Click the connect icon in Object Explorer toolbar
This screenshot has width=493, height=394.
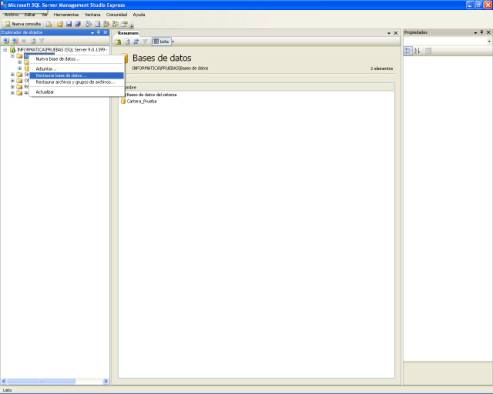pyautogui.click(x=6, y=41)
